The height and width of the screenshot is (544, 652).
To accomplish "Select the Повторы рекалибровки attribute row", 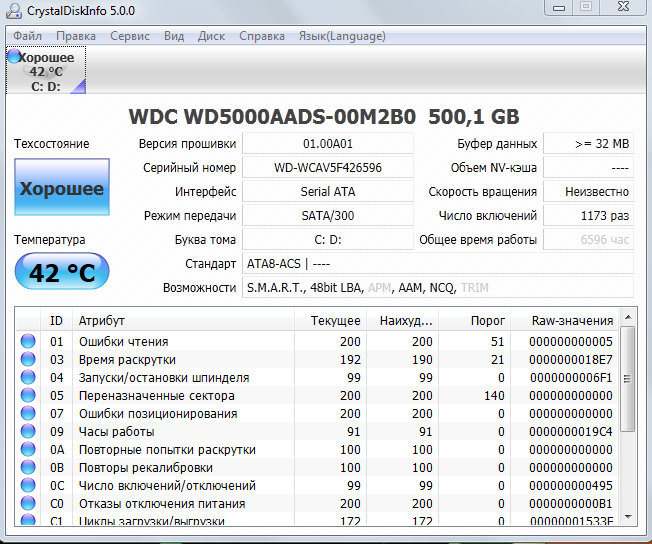I will [317, 467].
